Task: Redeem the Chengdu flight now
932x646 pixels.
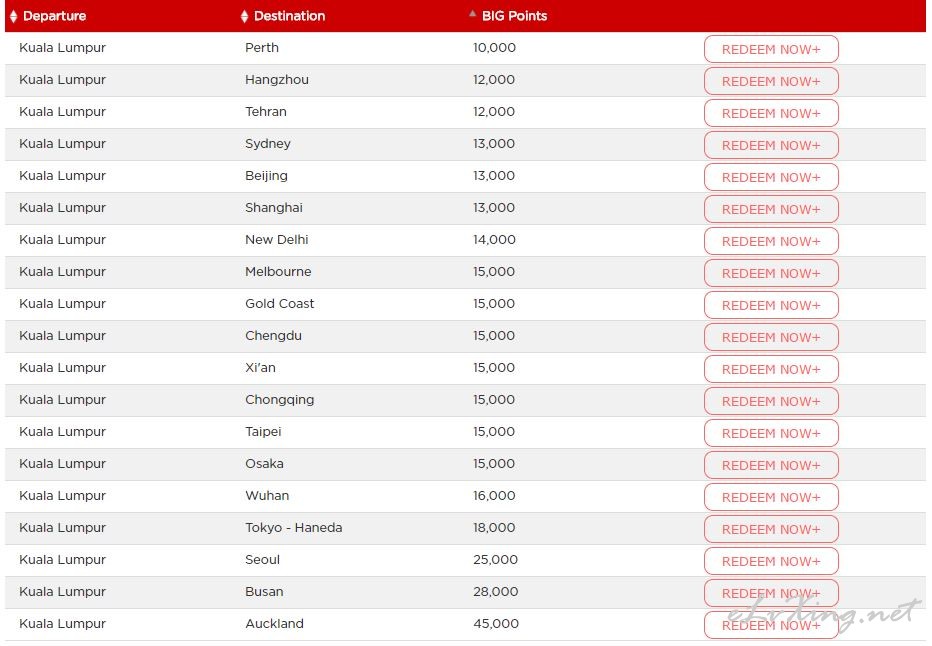Action: [771, 338]
